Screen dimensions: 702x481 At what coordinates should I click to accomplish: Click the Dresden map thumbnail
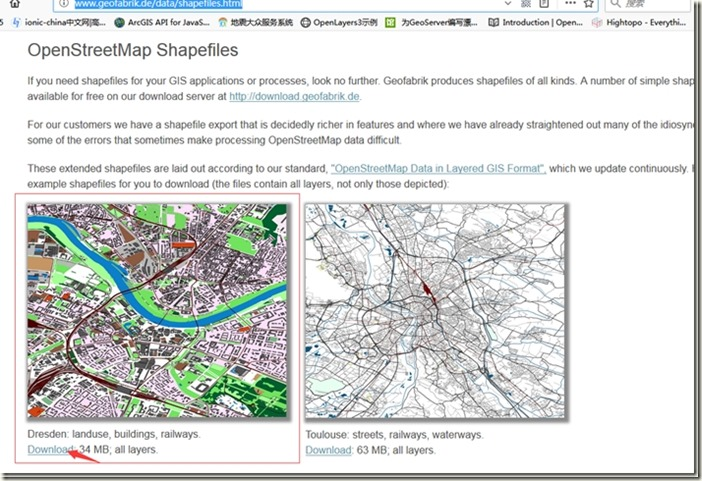157,311
